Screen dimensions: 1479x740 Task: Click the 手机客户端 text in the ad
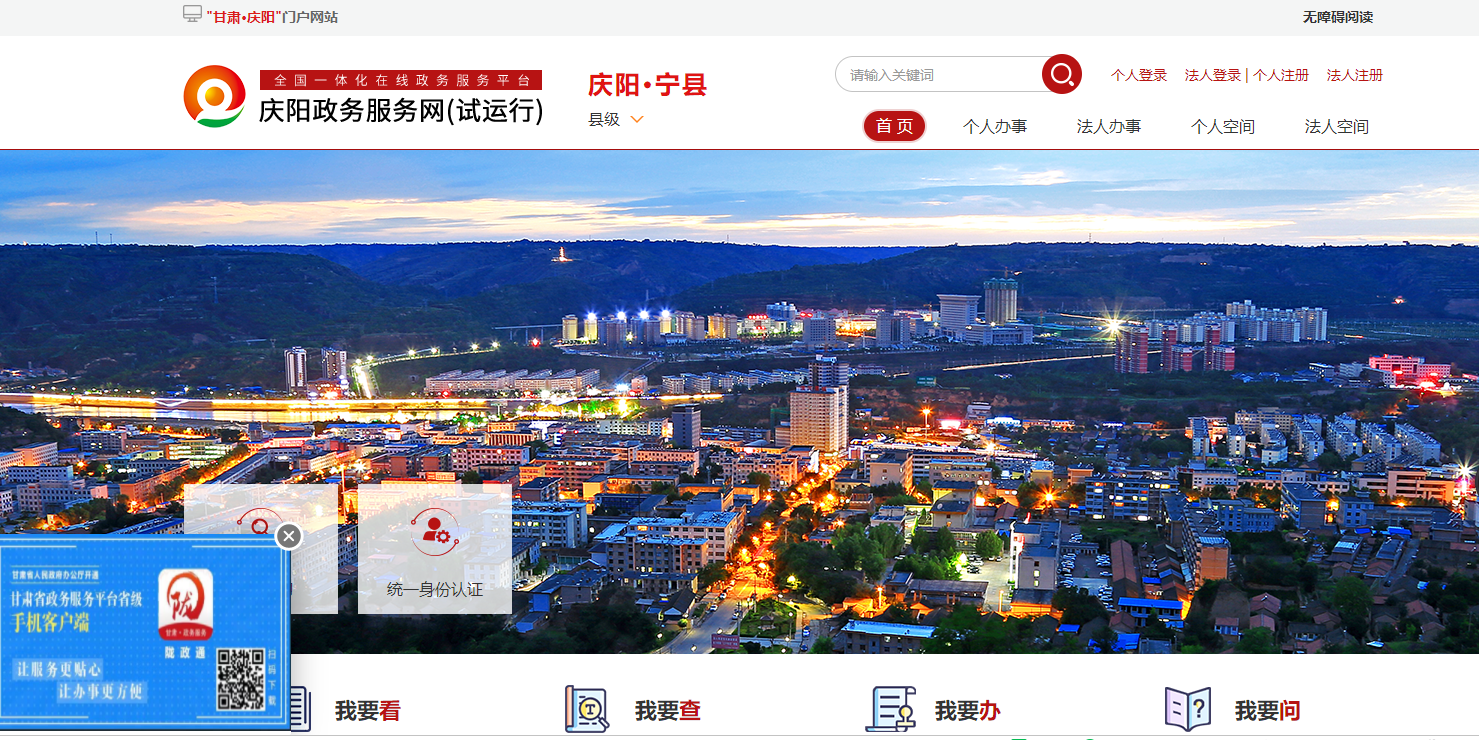pyautogui.click(x=51, y=622)
